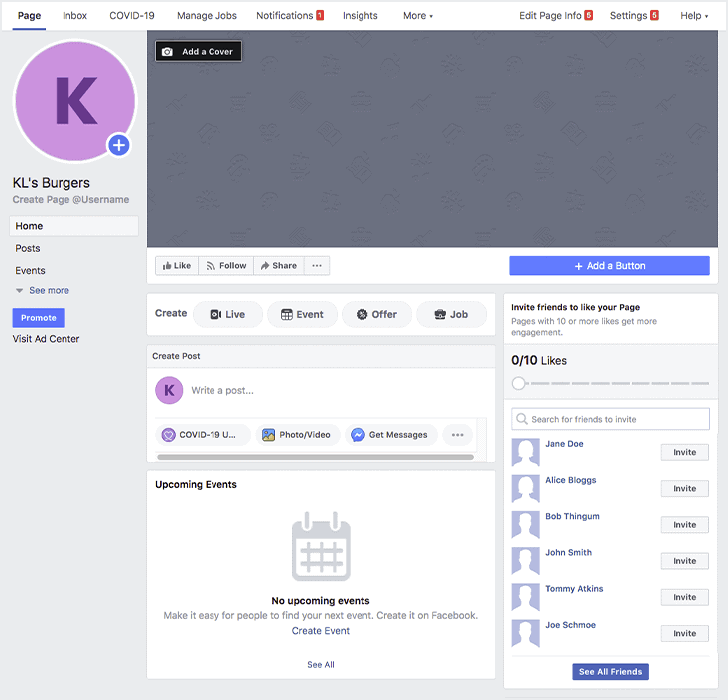Invite Alice Bloggs to like the page
728x700 pixels.
(685, 488)
